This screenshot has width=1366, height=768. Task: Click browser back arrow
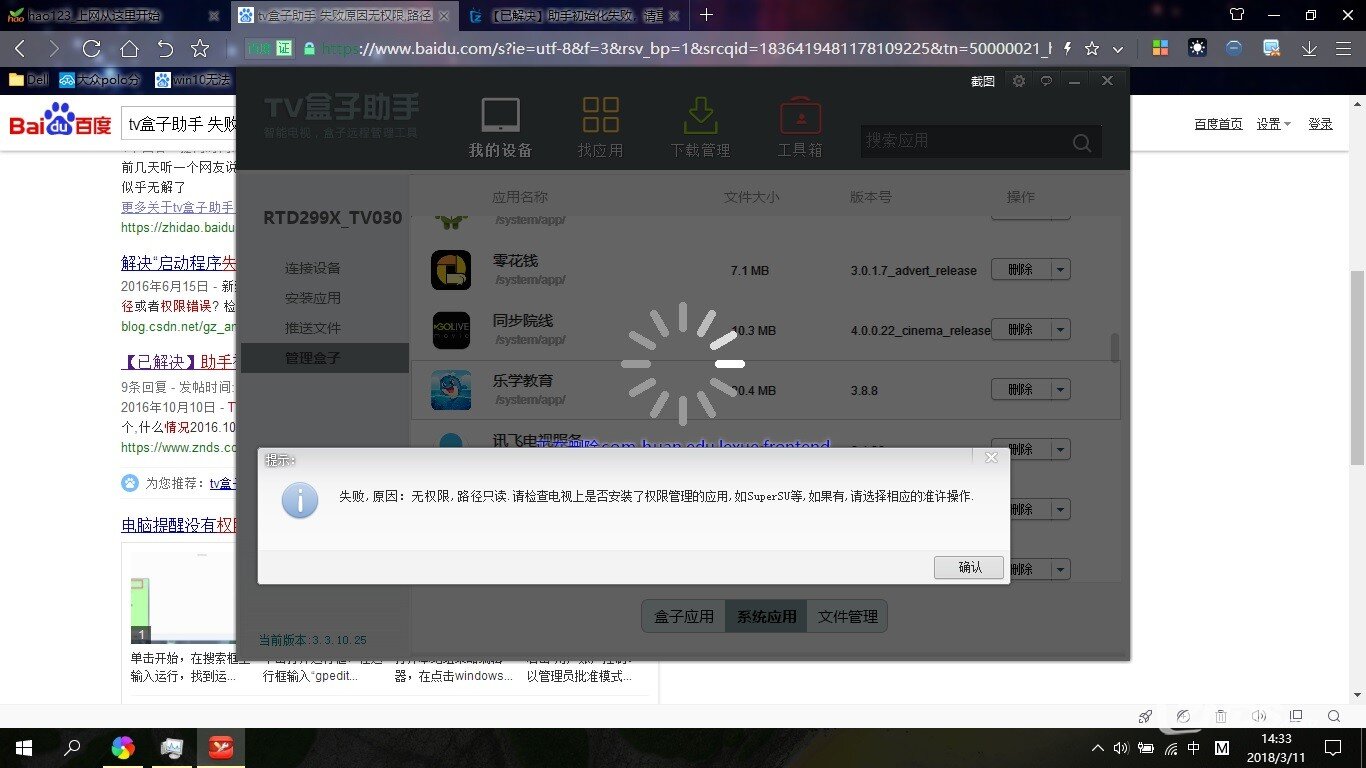click(20, 49)
